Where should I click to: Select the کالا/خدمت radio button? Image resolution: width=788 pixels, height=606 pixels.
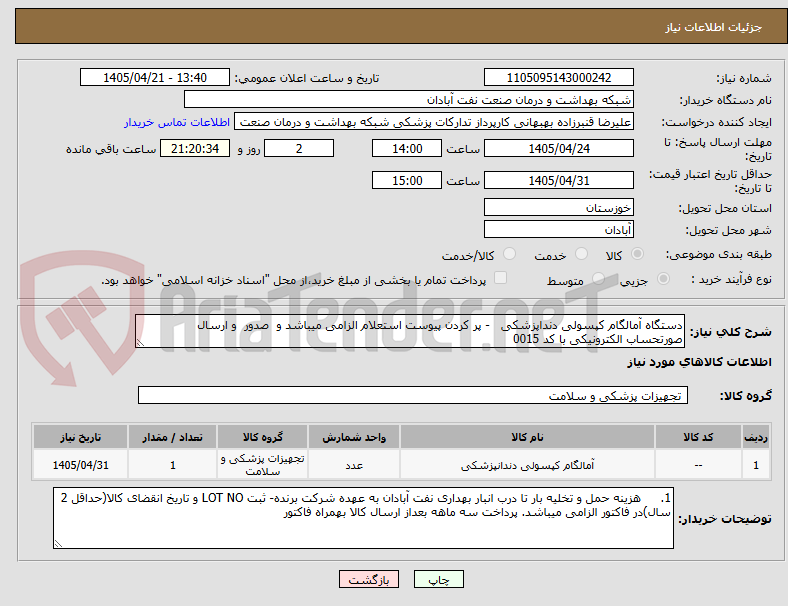click(509, 254)
